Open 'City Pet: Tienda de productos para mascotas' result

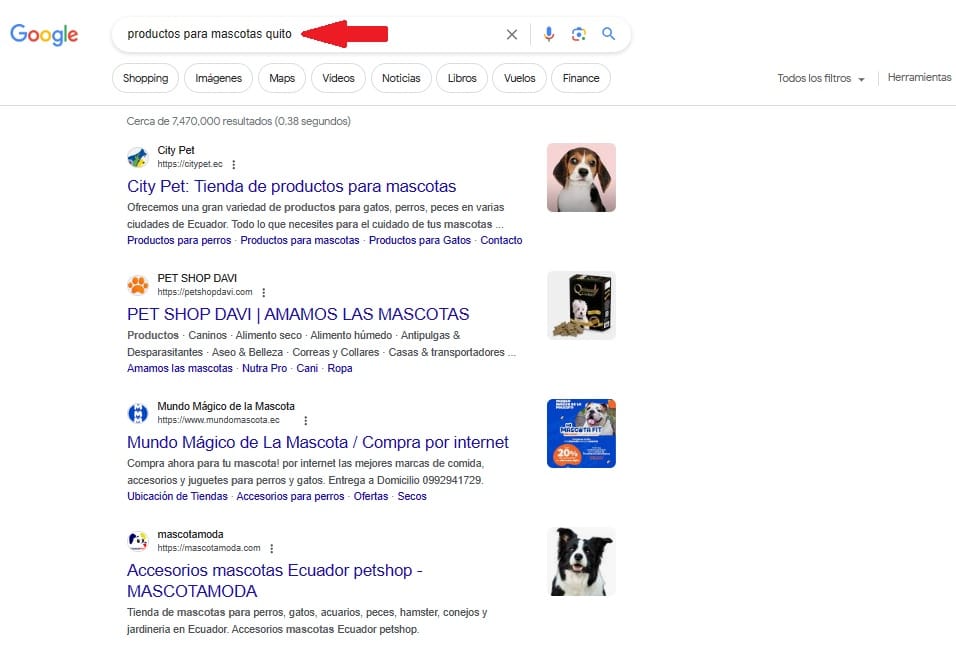pos(291,186)
